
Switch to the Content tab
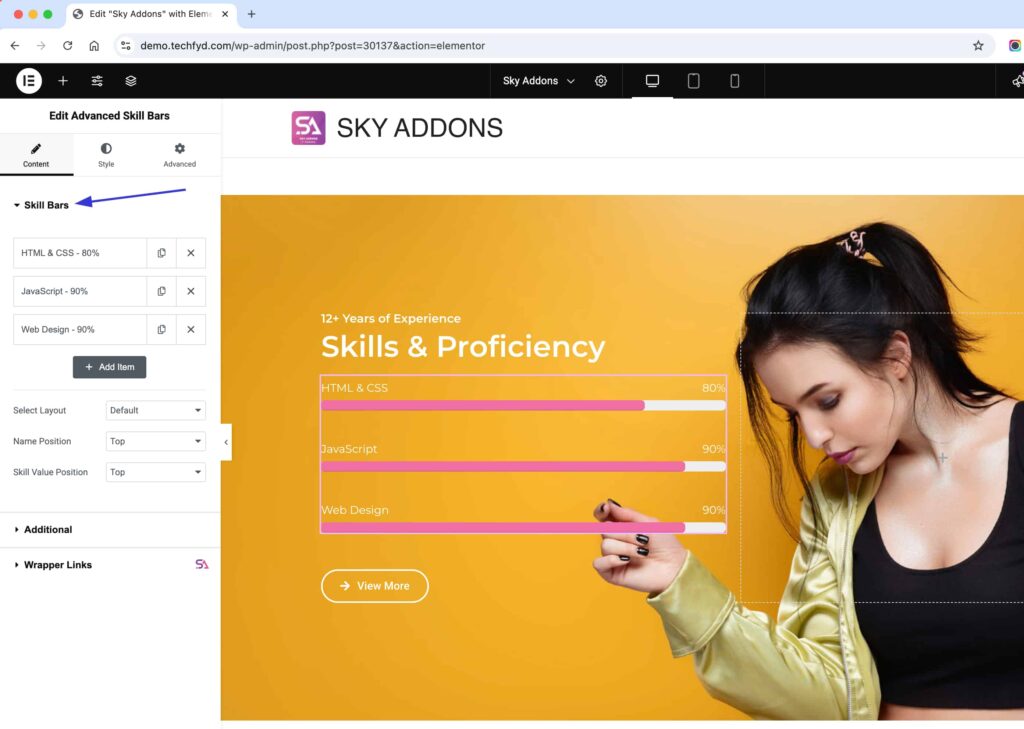pos(36,155)
